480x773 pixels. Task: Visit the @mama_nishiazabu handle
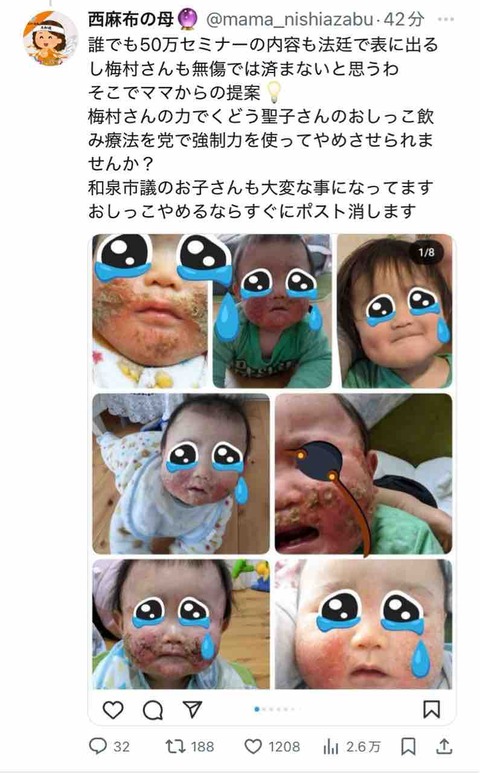pos(289,19)
